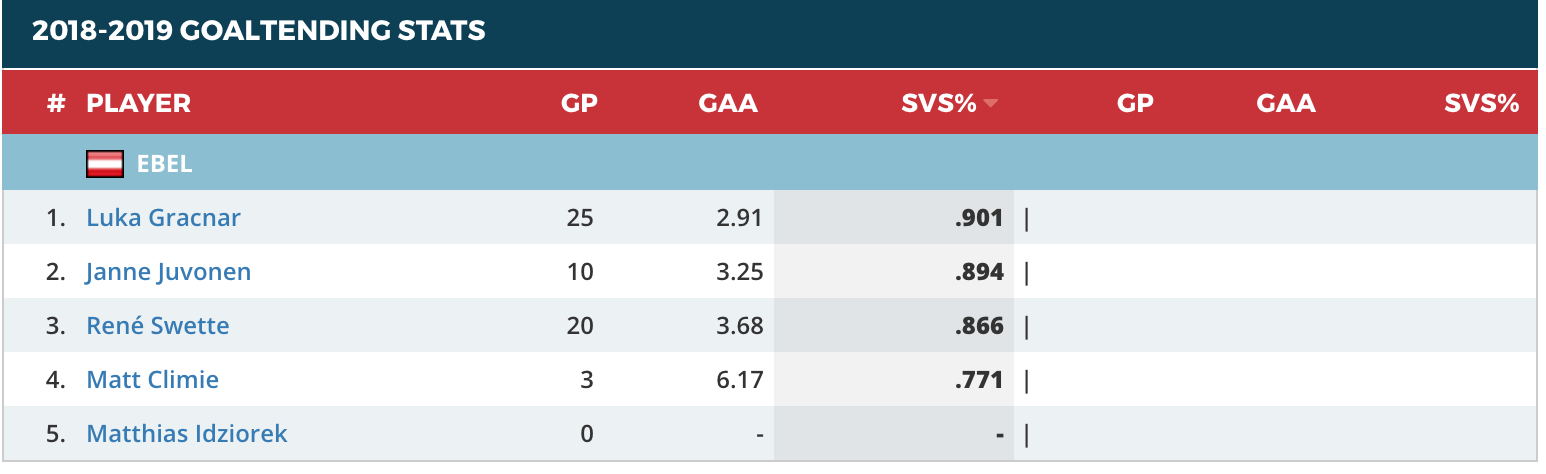Click the SVS% sort arrow indicator
Screen dimensions: 1546x474
(x=991, y=103)
